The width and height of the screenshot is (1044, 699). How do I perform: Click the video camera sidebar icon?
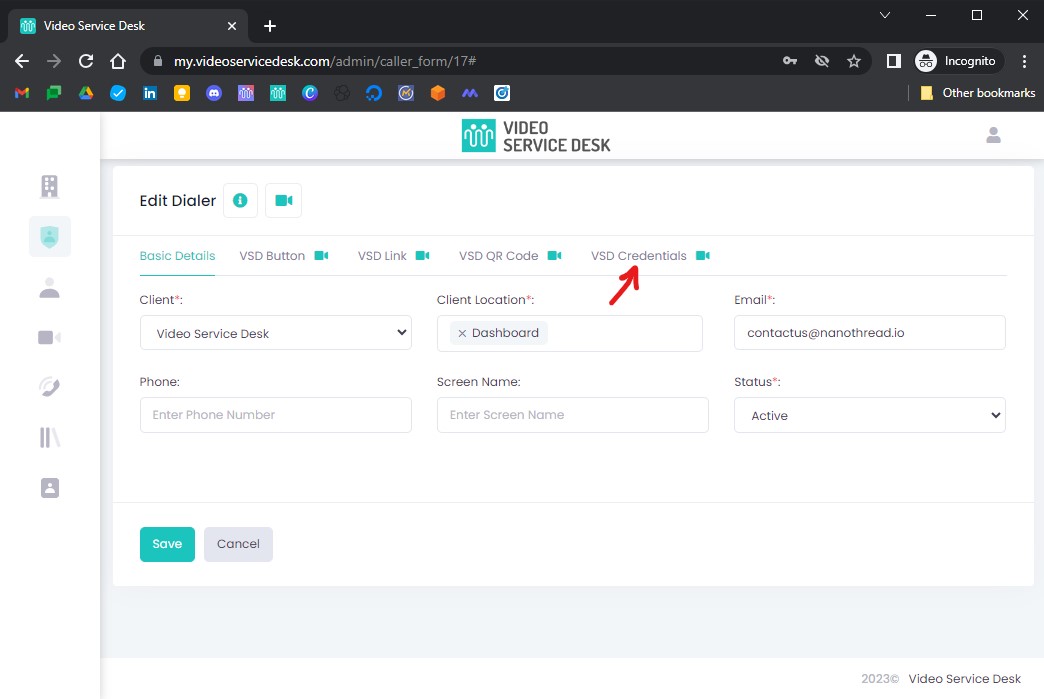(49, 338)
